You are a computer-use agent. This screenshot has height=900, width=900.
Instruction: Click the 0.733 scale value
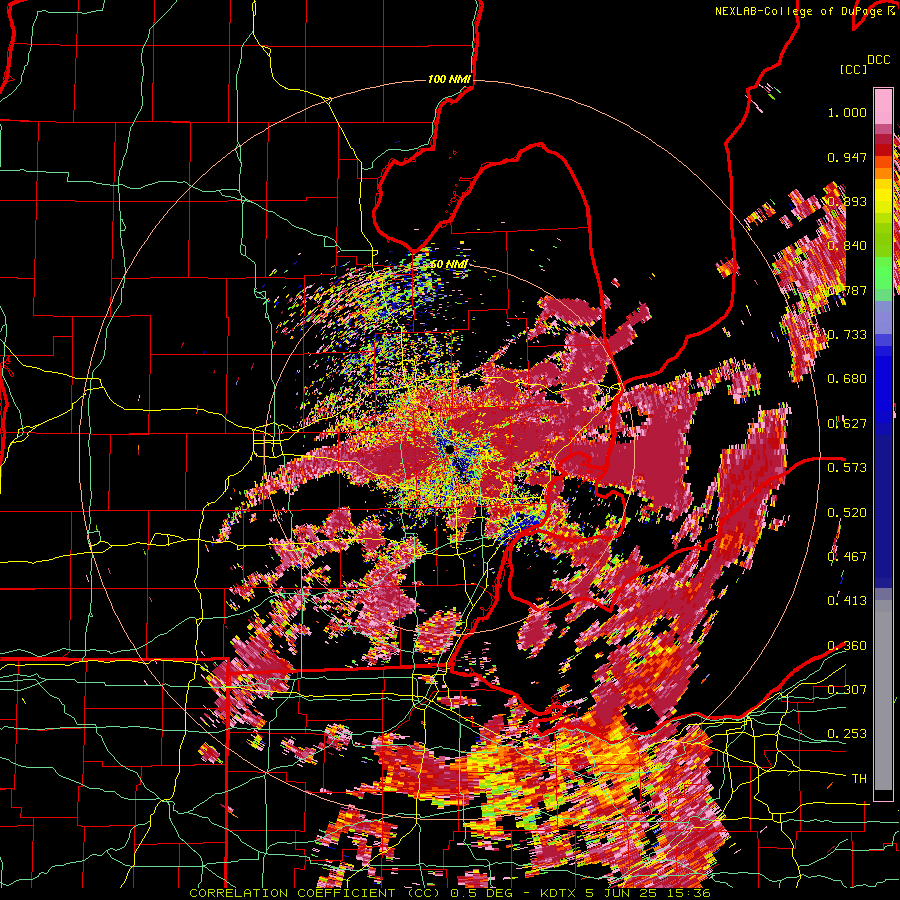tap(847, 335)
